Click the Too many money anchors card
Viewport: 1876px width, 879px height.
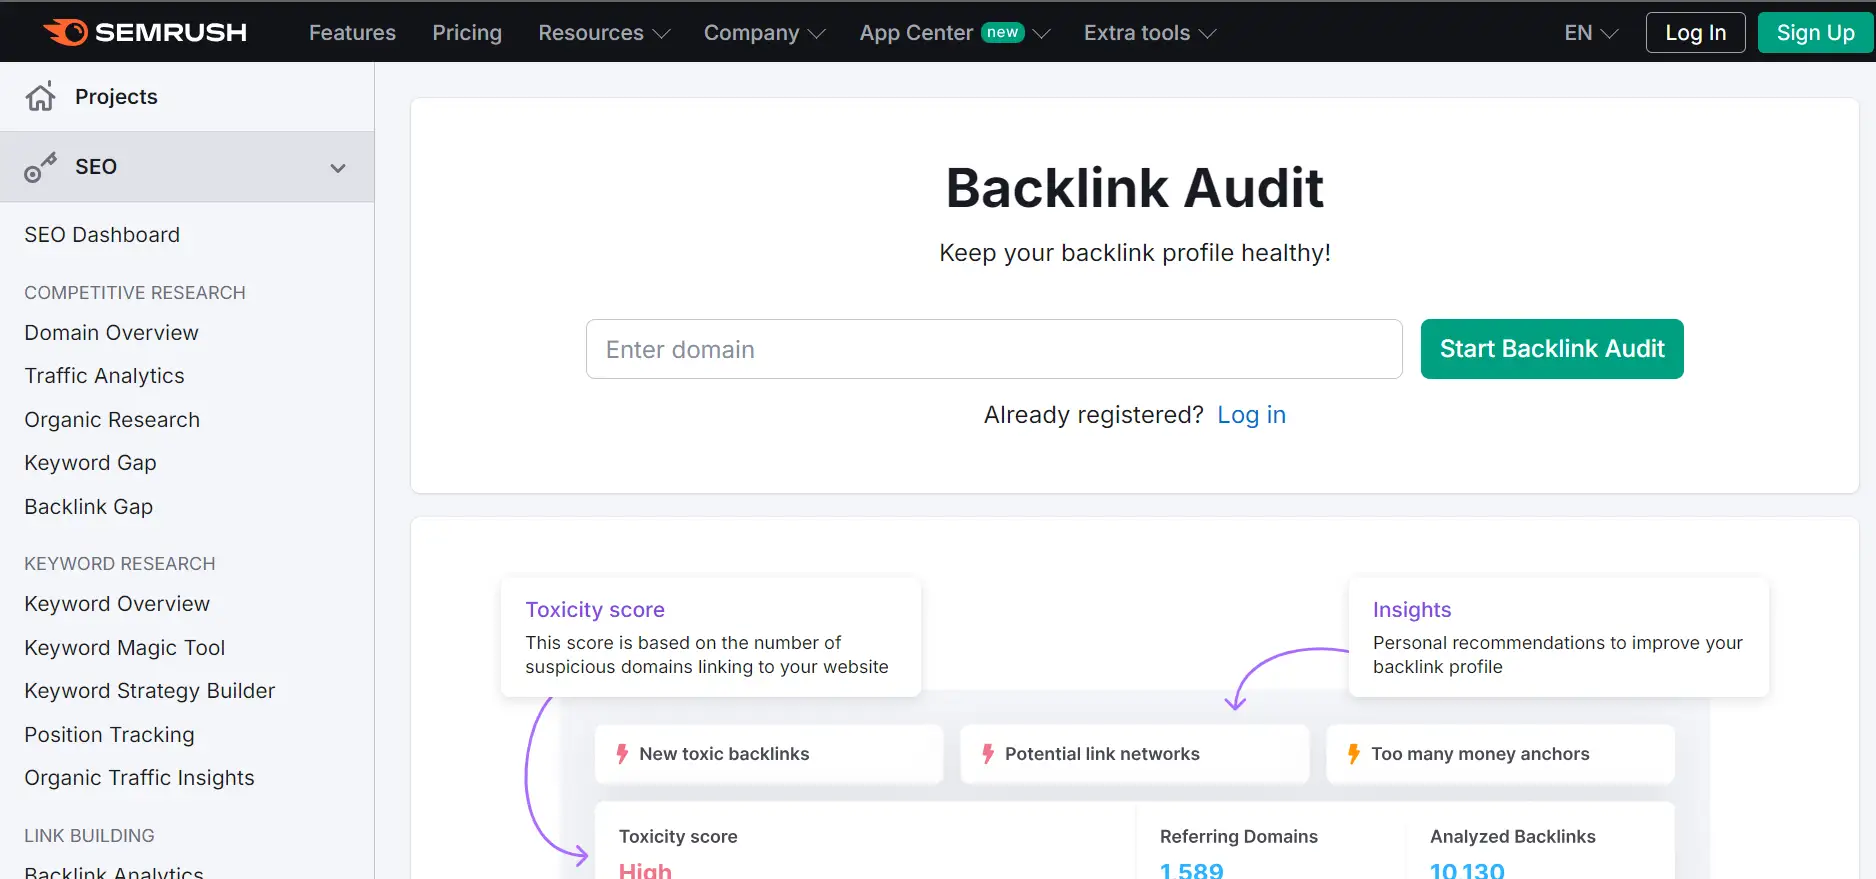pos(1500,754)
